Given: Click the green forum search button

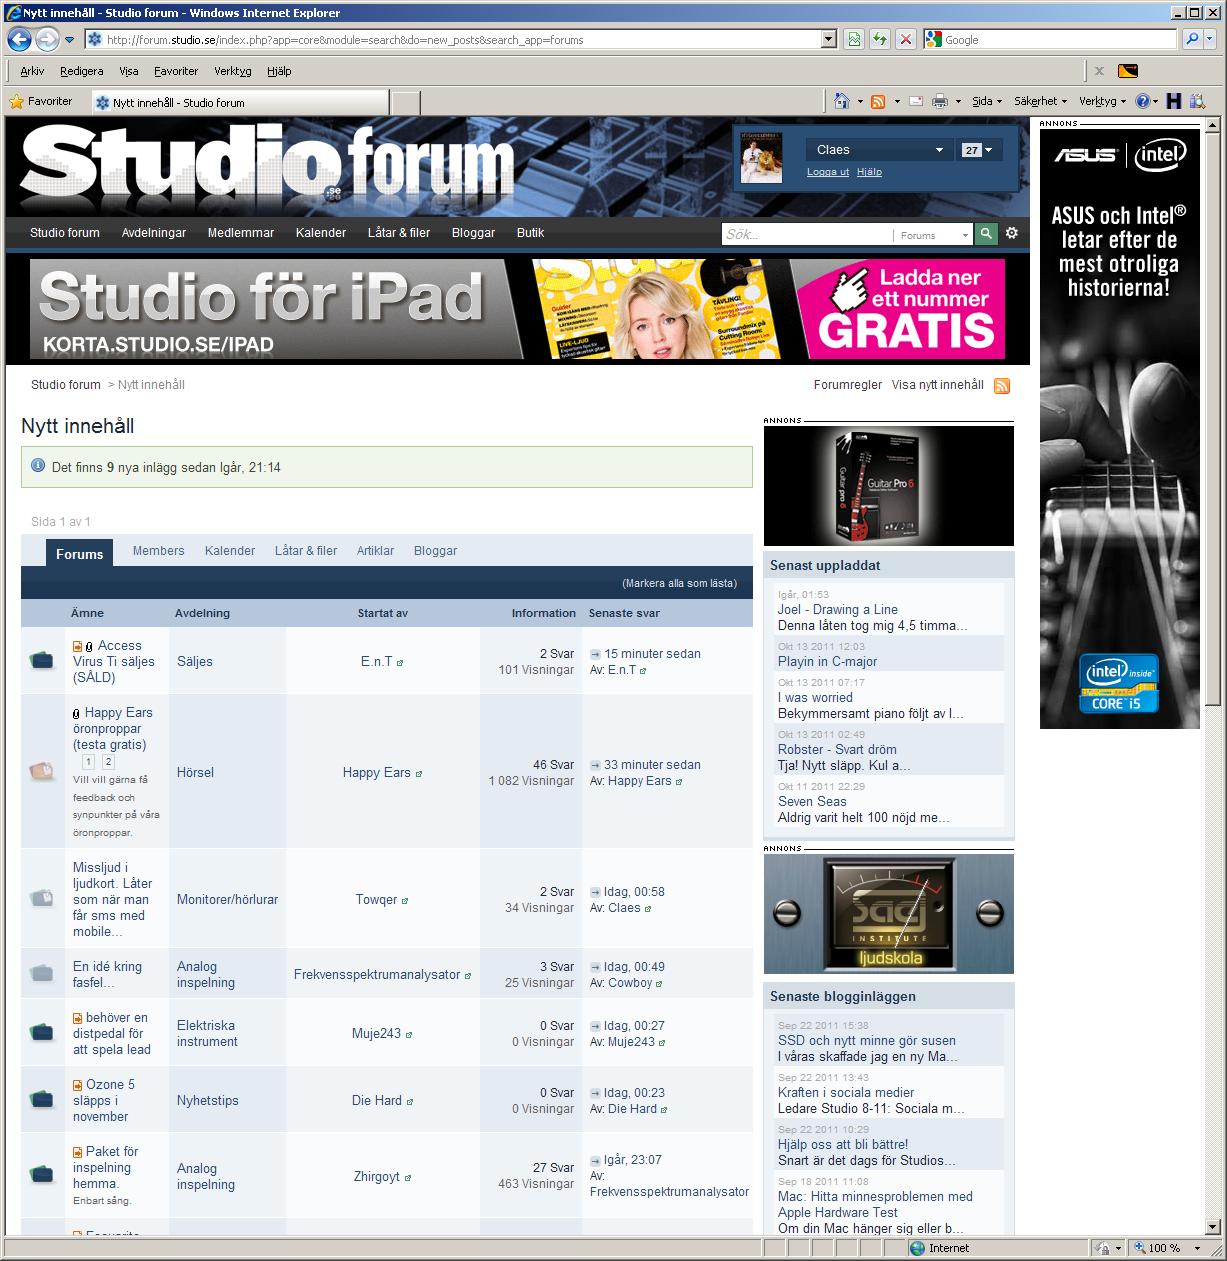Looking at the screenshot, I should [x=986, y=234].
